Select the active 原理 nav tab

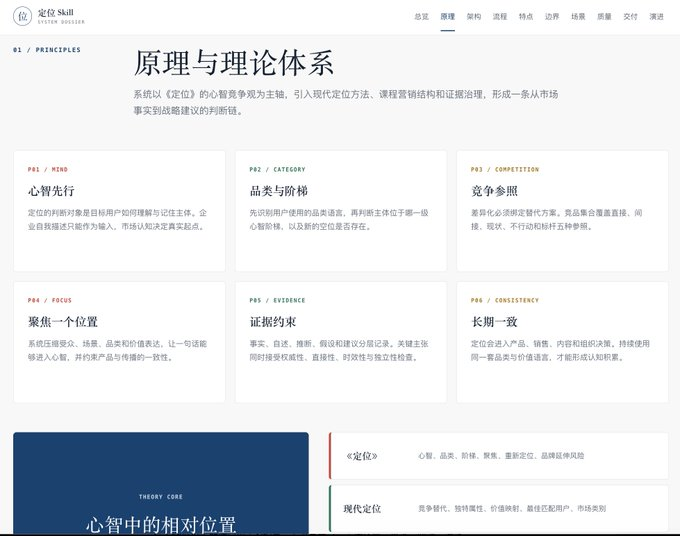point(448,16)
